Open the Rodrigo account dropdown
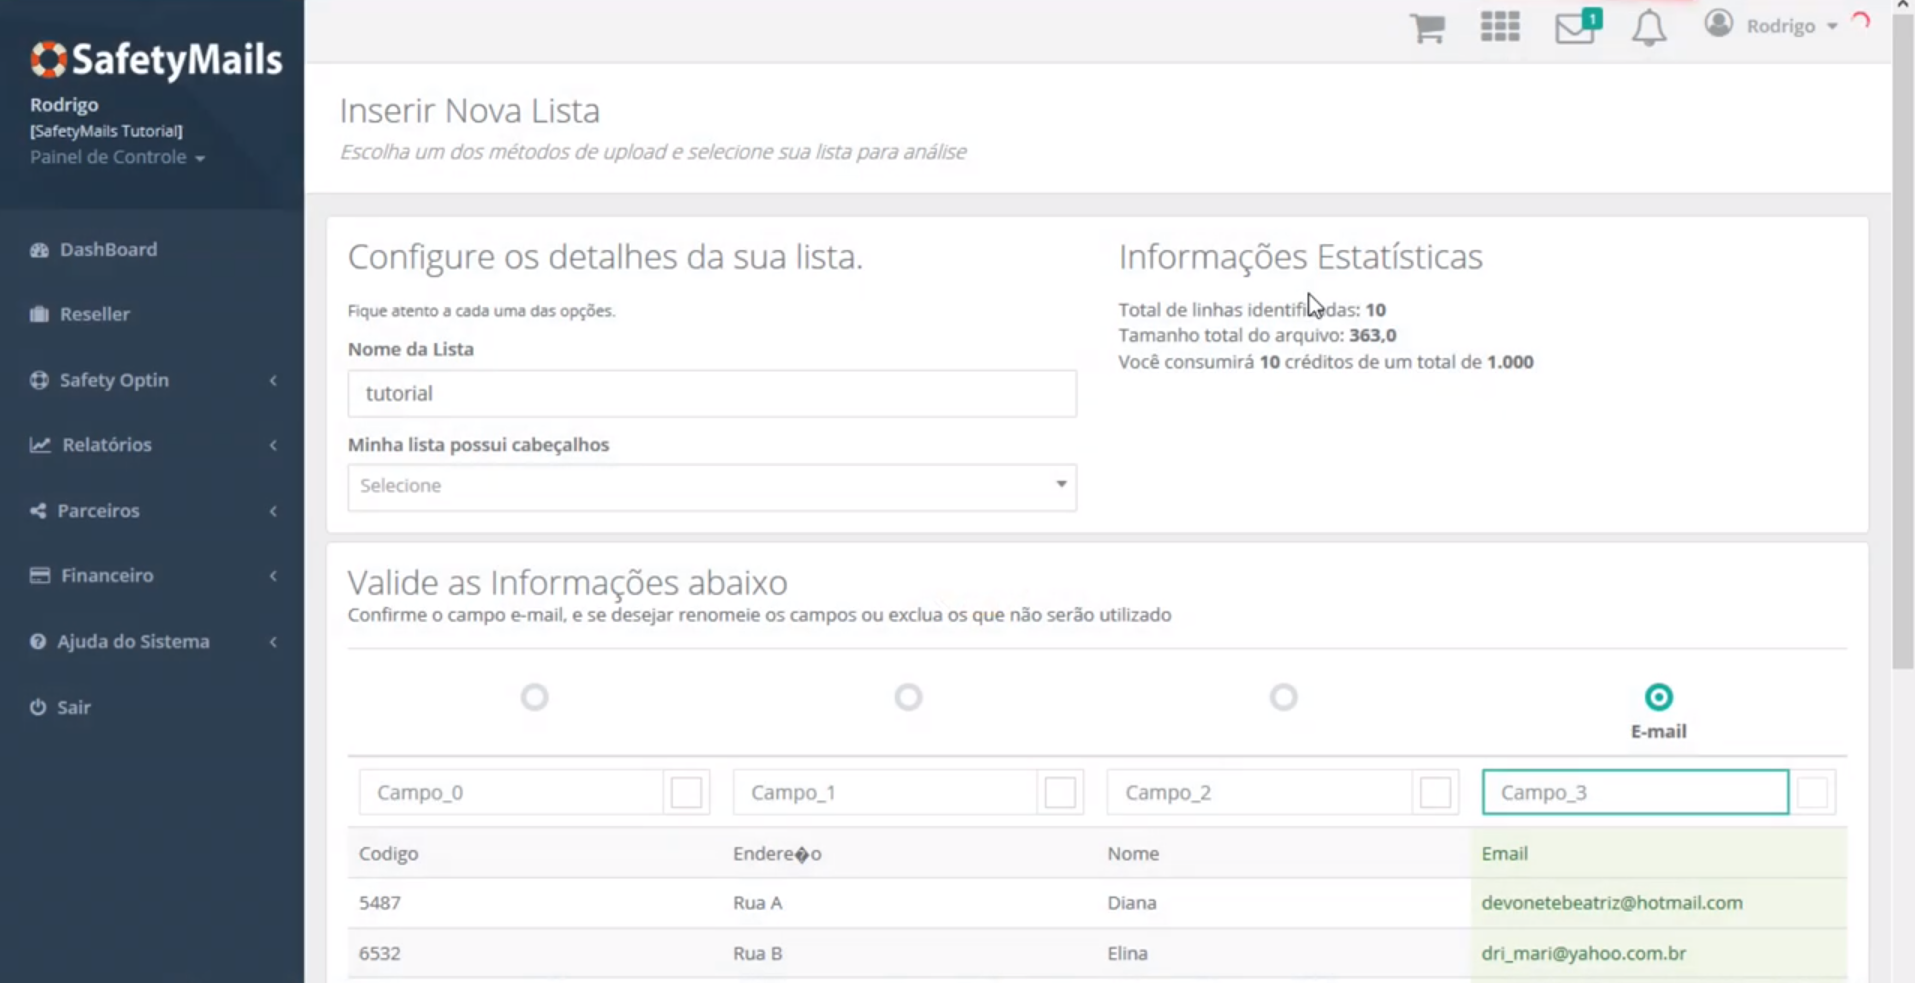 pyautogui.click(x=1791, y=26)
